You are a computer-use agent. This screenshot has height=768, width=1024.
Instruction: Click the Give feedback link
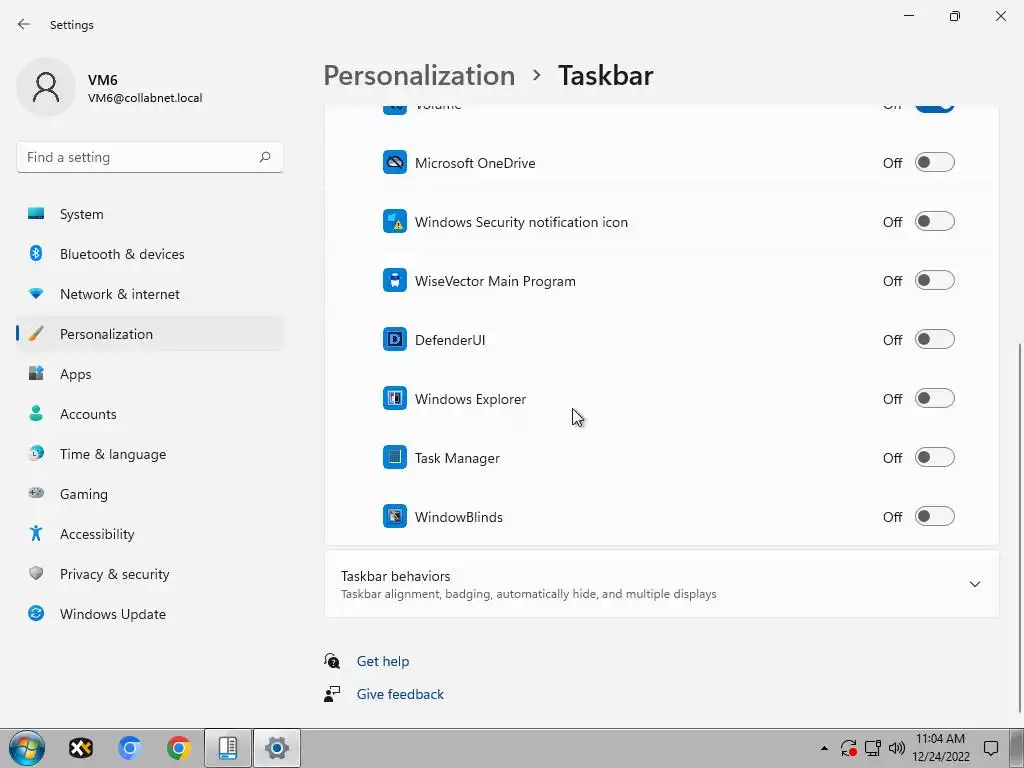coord(400,694)
